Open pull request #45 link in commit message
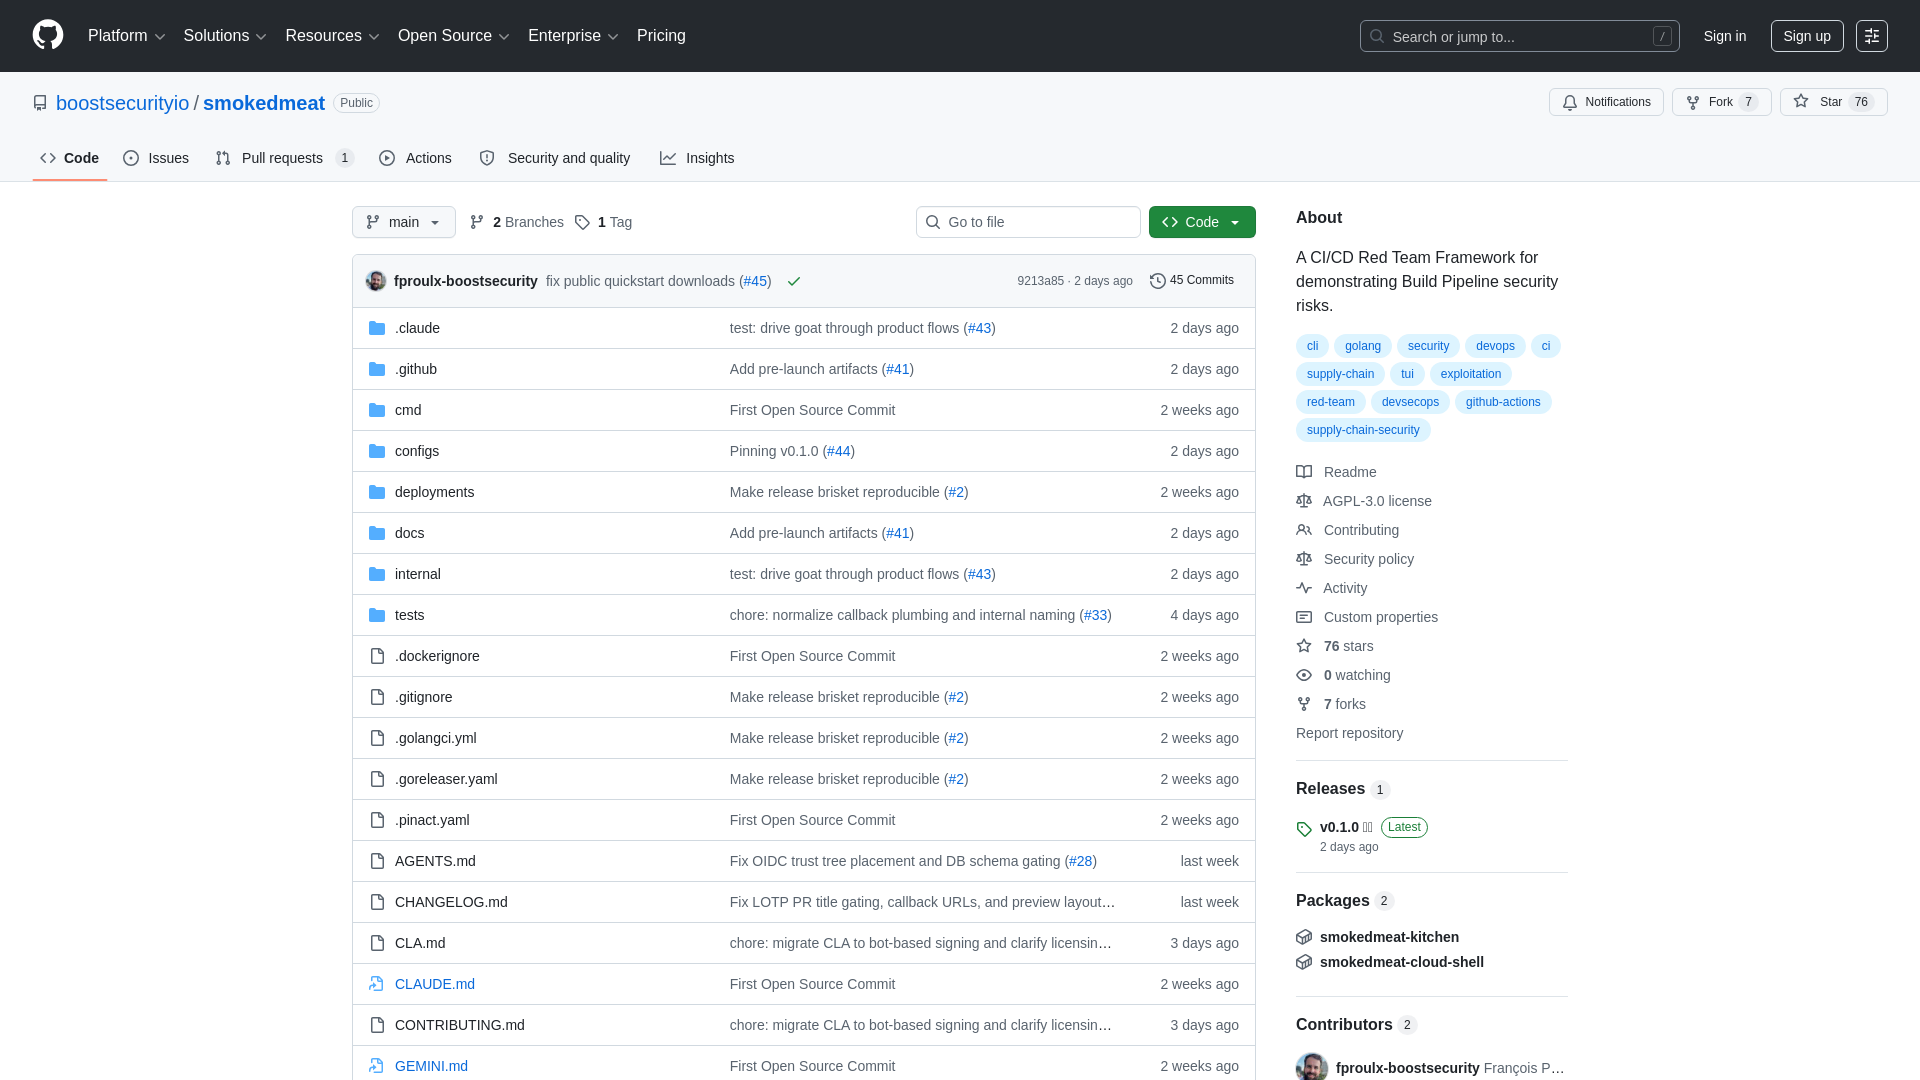This screenshot has height=1080, width=1920. (755, 281)
